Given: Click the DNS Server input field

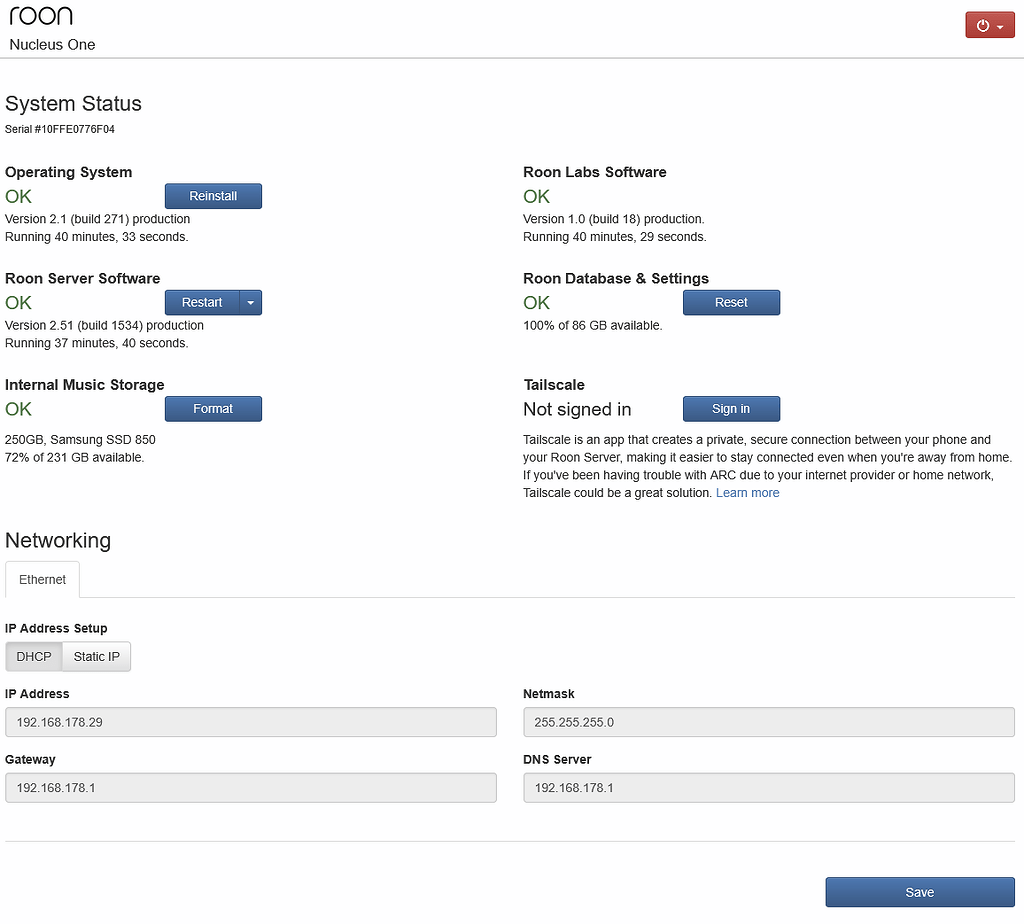Looking at the screenshot, I should tap(768, 787).
